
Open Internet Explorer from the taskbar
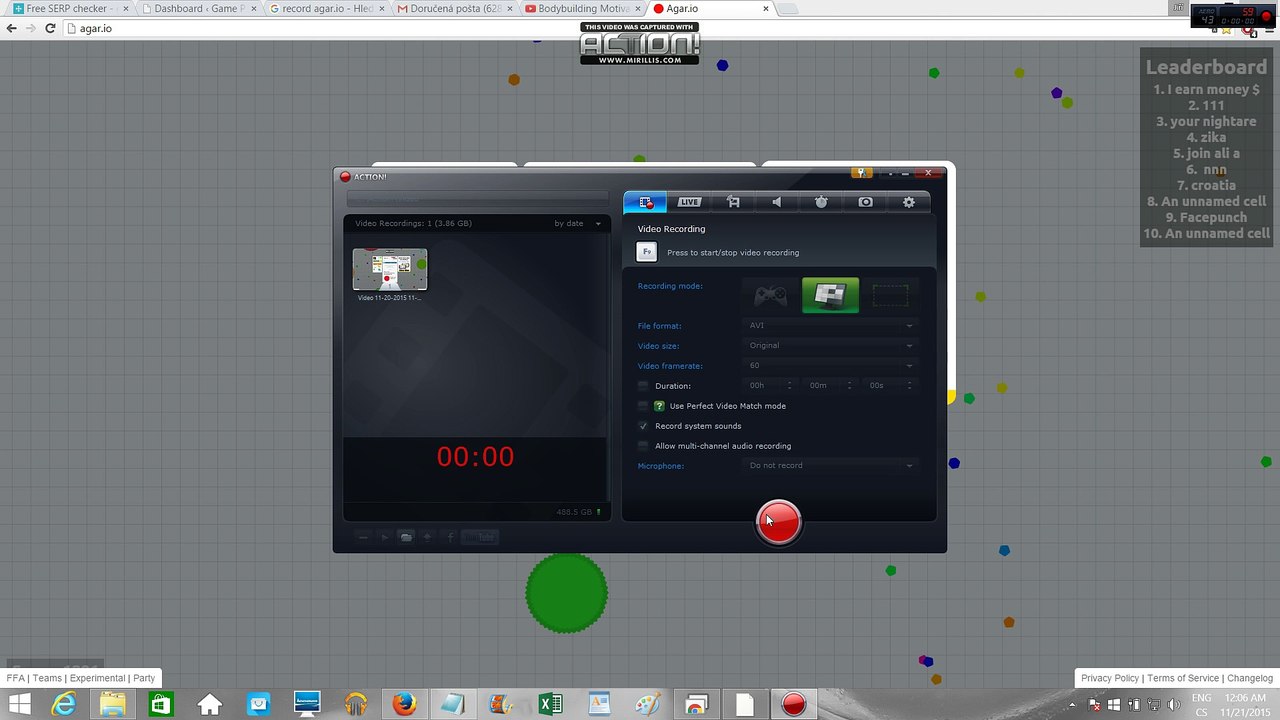[x=64, y=704]
